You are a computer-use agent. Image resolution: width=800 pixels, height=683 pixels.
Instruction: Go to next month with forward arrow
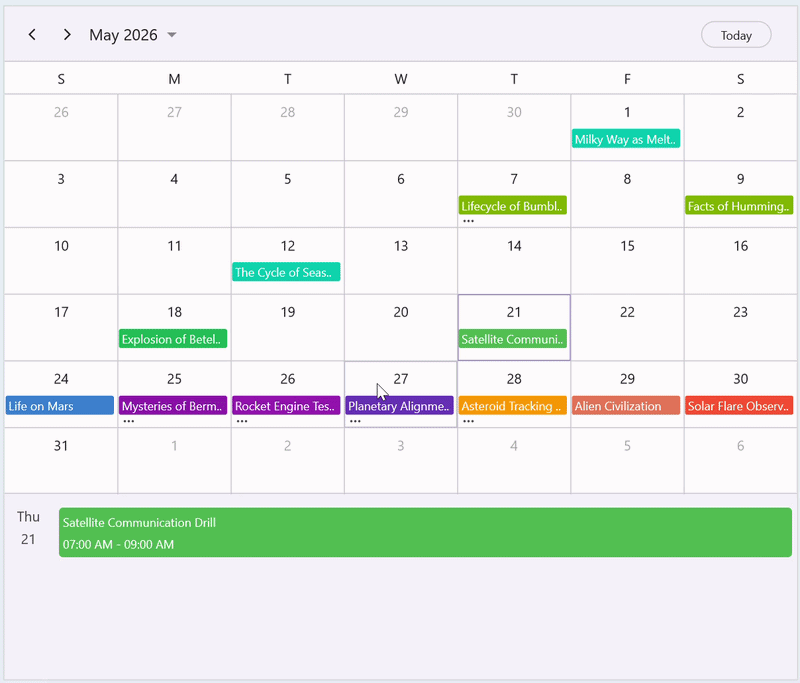(67, 35)
